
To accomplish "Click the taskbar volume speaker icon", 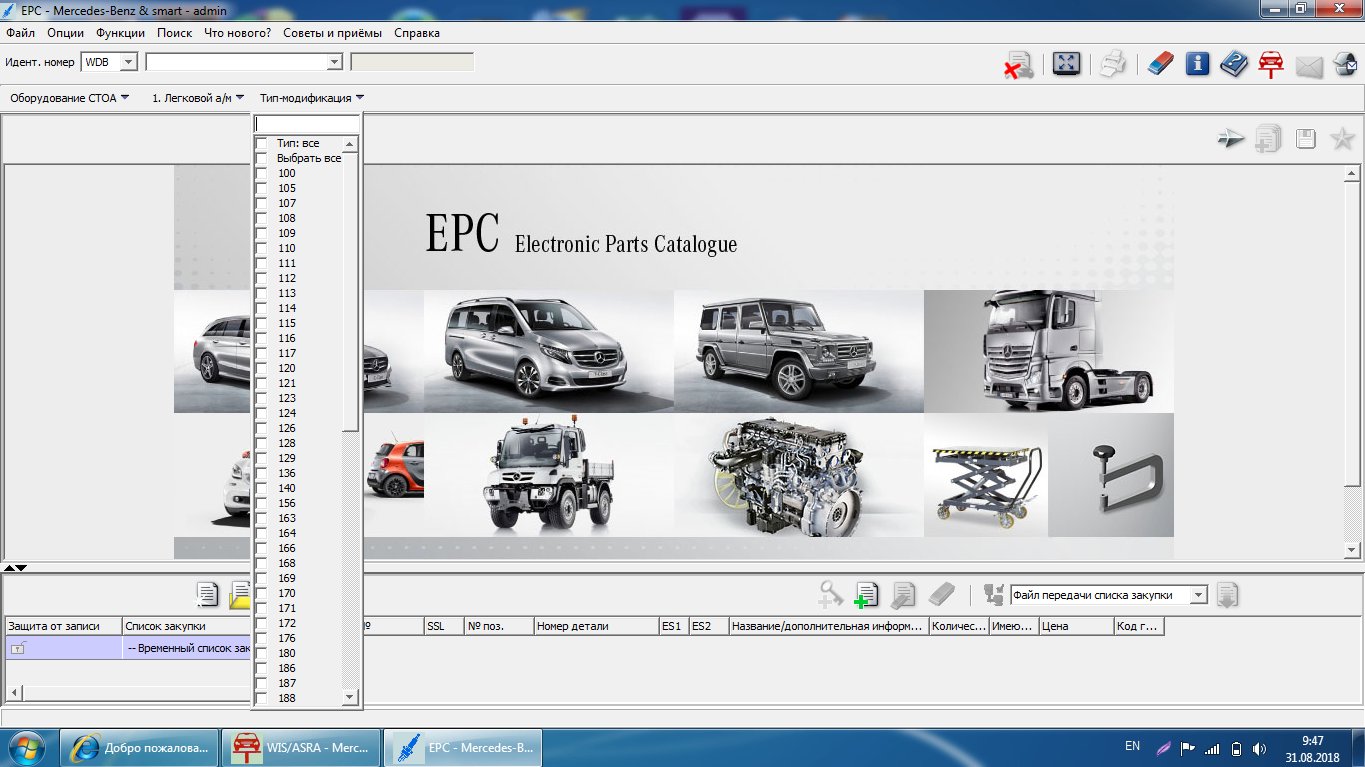I will click(1260, 748).
